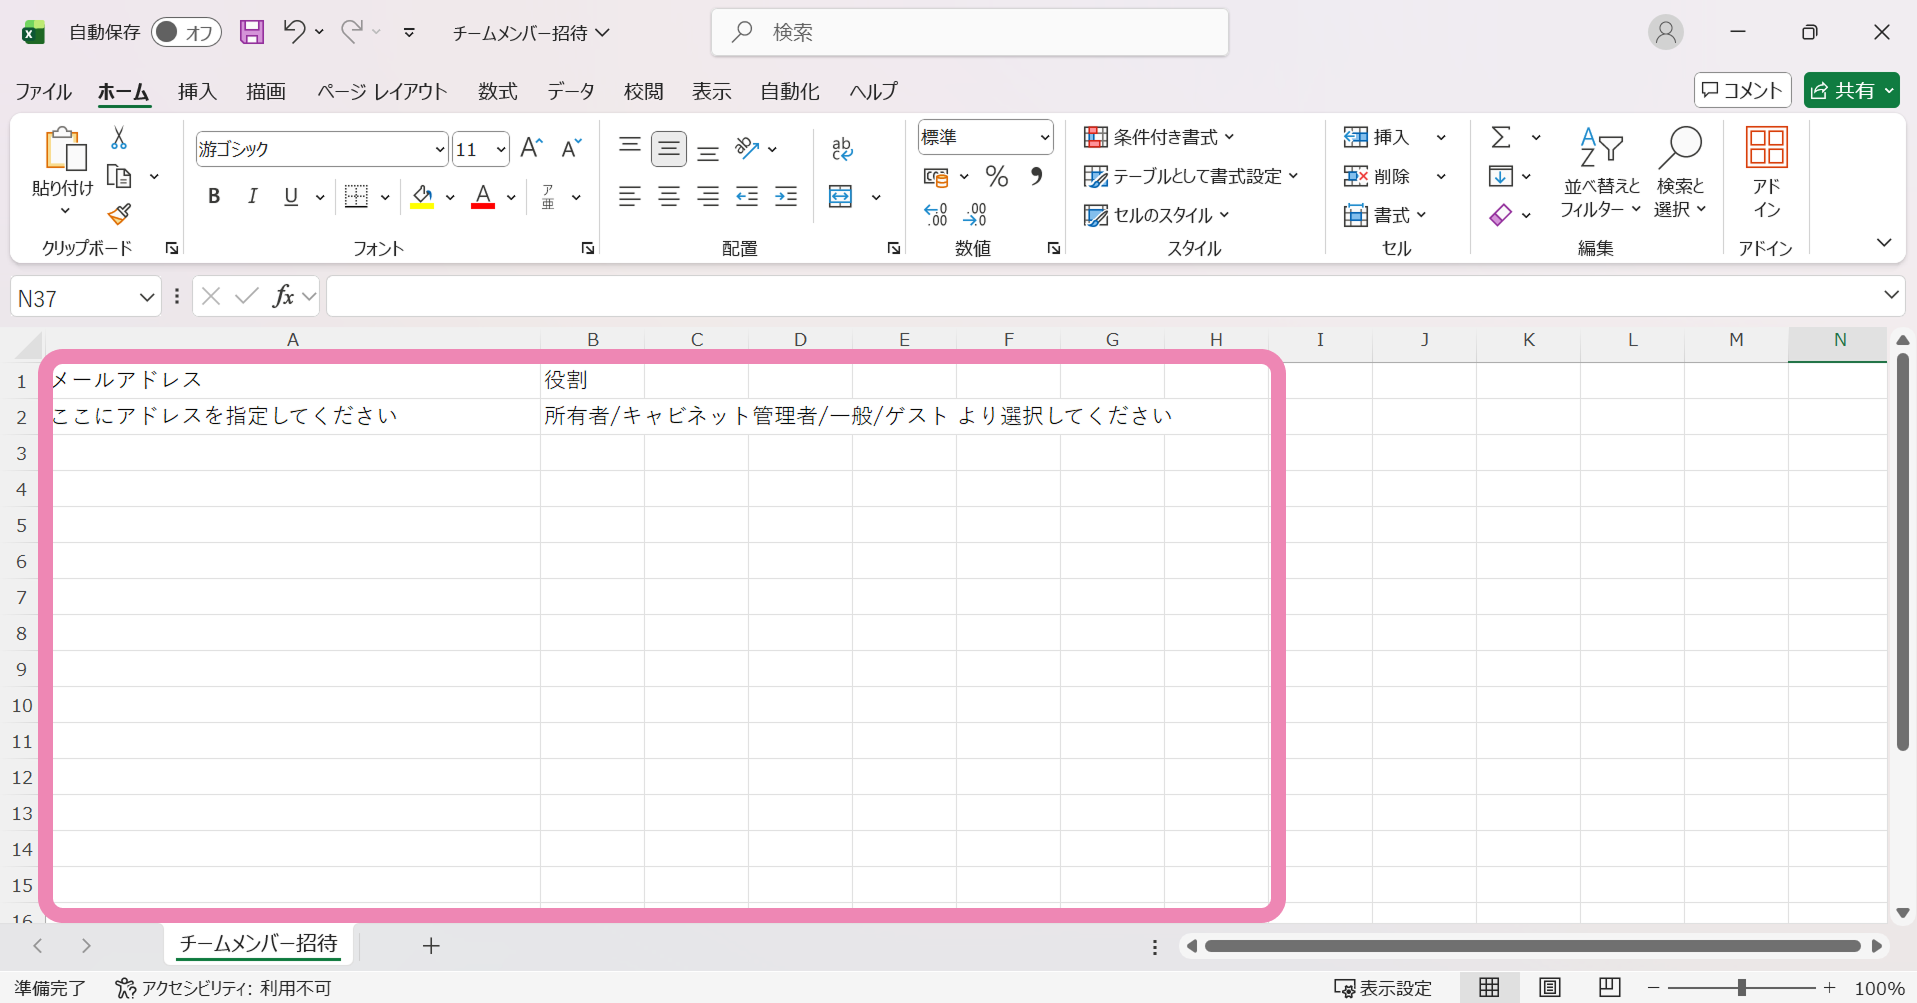Toggle center alignment

(x=669, y=196)
